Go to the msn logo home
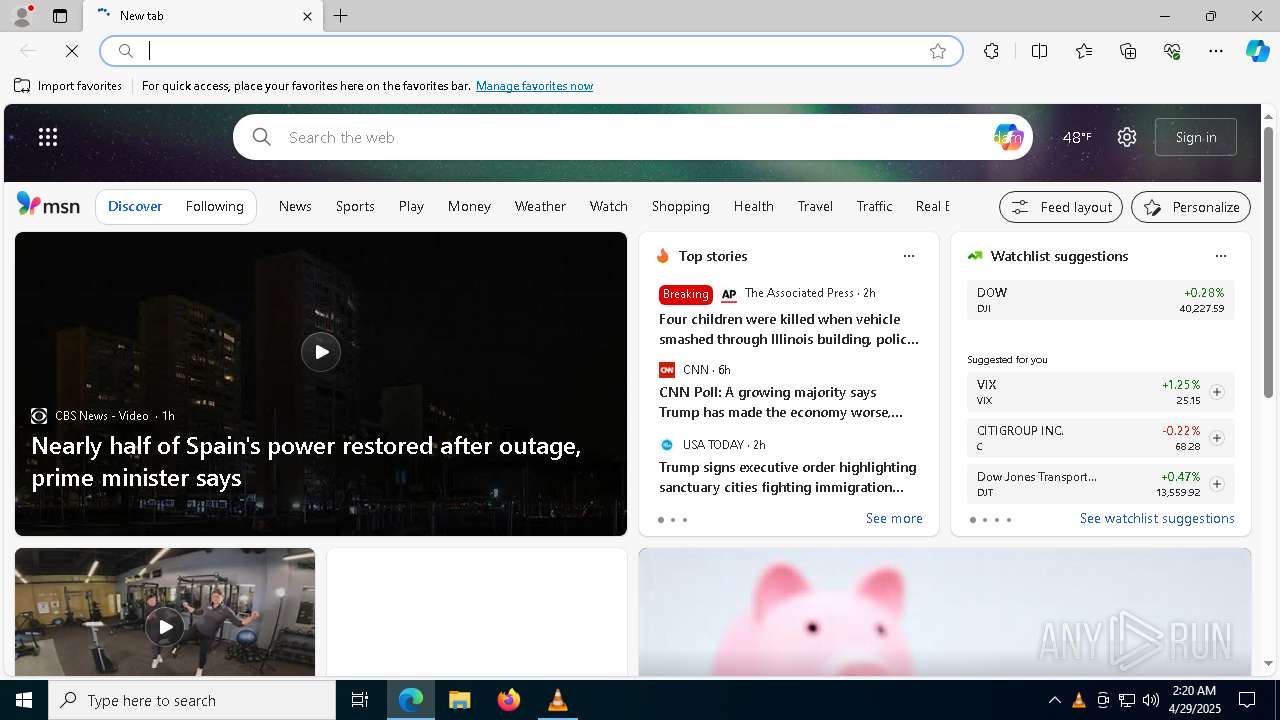1280x720 pixels. tap(48, 205)
